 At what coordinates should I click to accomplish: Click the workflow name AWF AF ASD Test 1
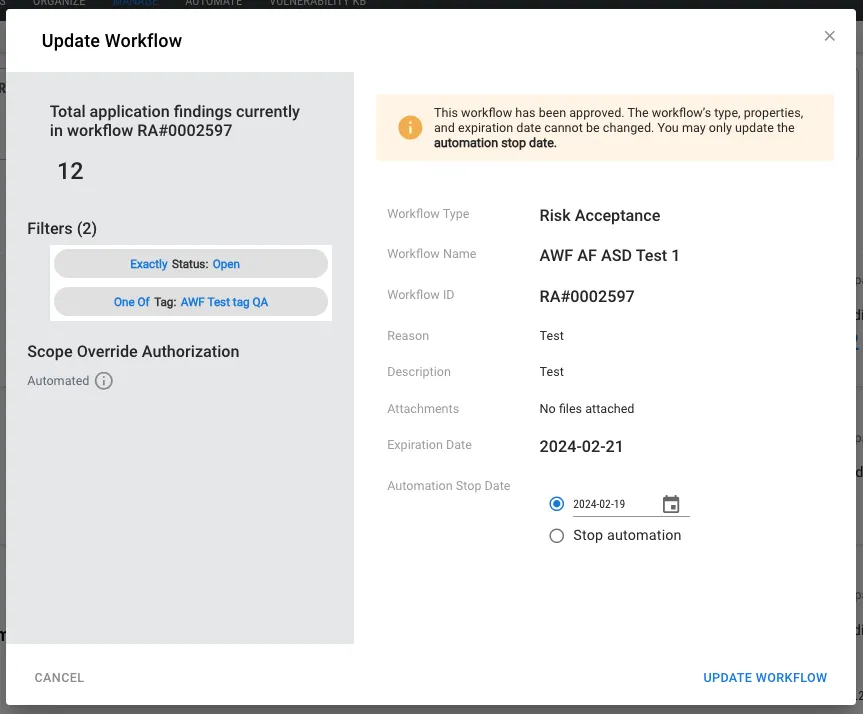pyautogui.click(x=609, y=255)
